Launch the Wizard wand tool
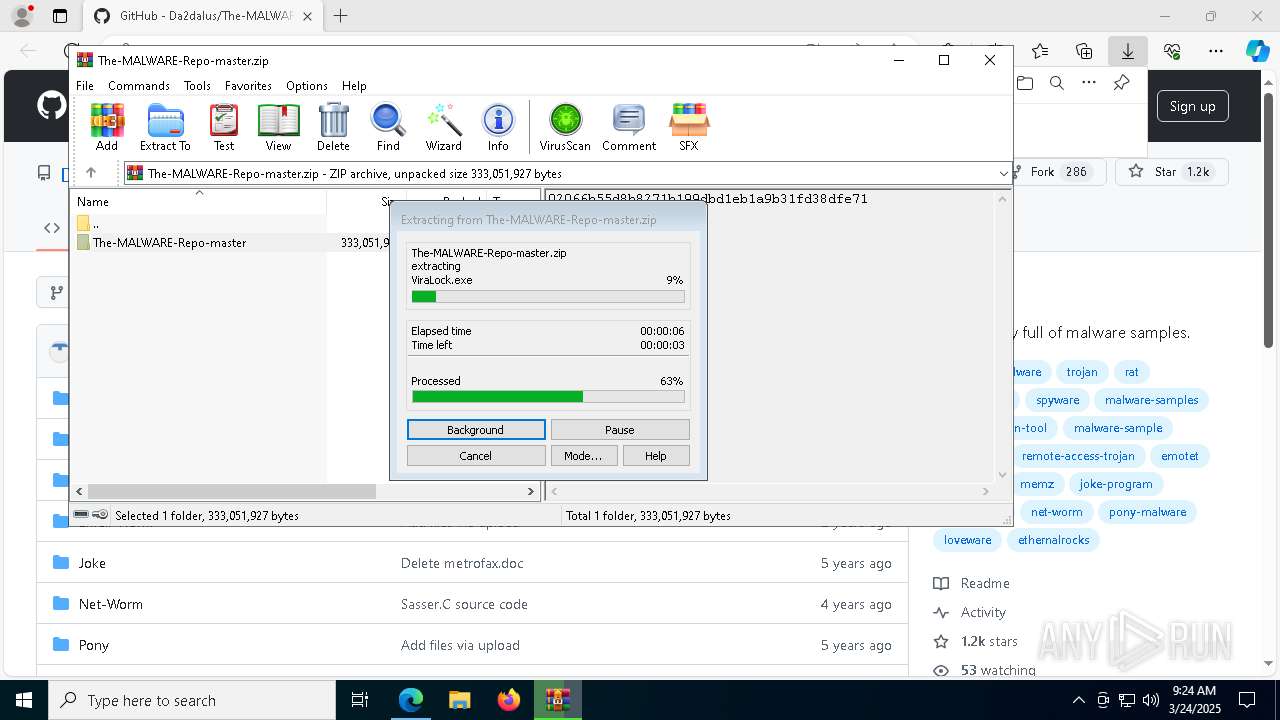Image resolution: width=1280 pixels, height=720 pixels. (443, 127)
